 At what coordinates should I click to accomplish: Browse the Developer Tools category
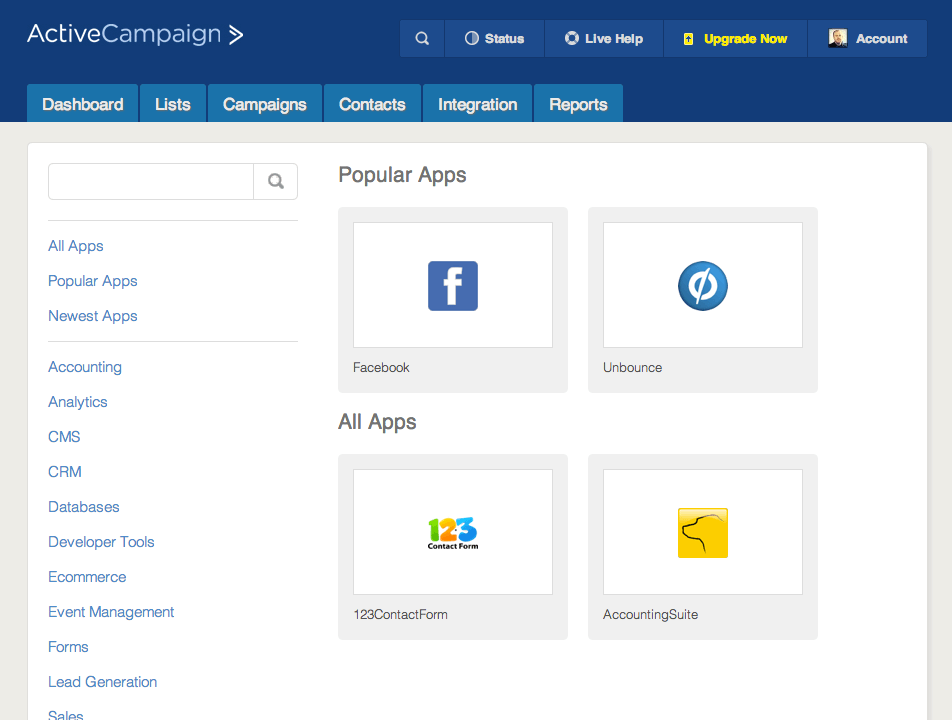point(101,542)
